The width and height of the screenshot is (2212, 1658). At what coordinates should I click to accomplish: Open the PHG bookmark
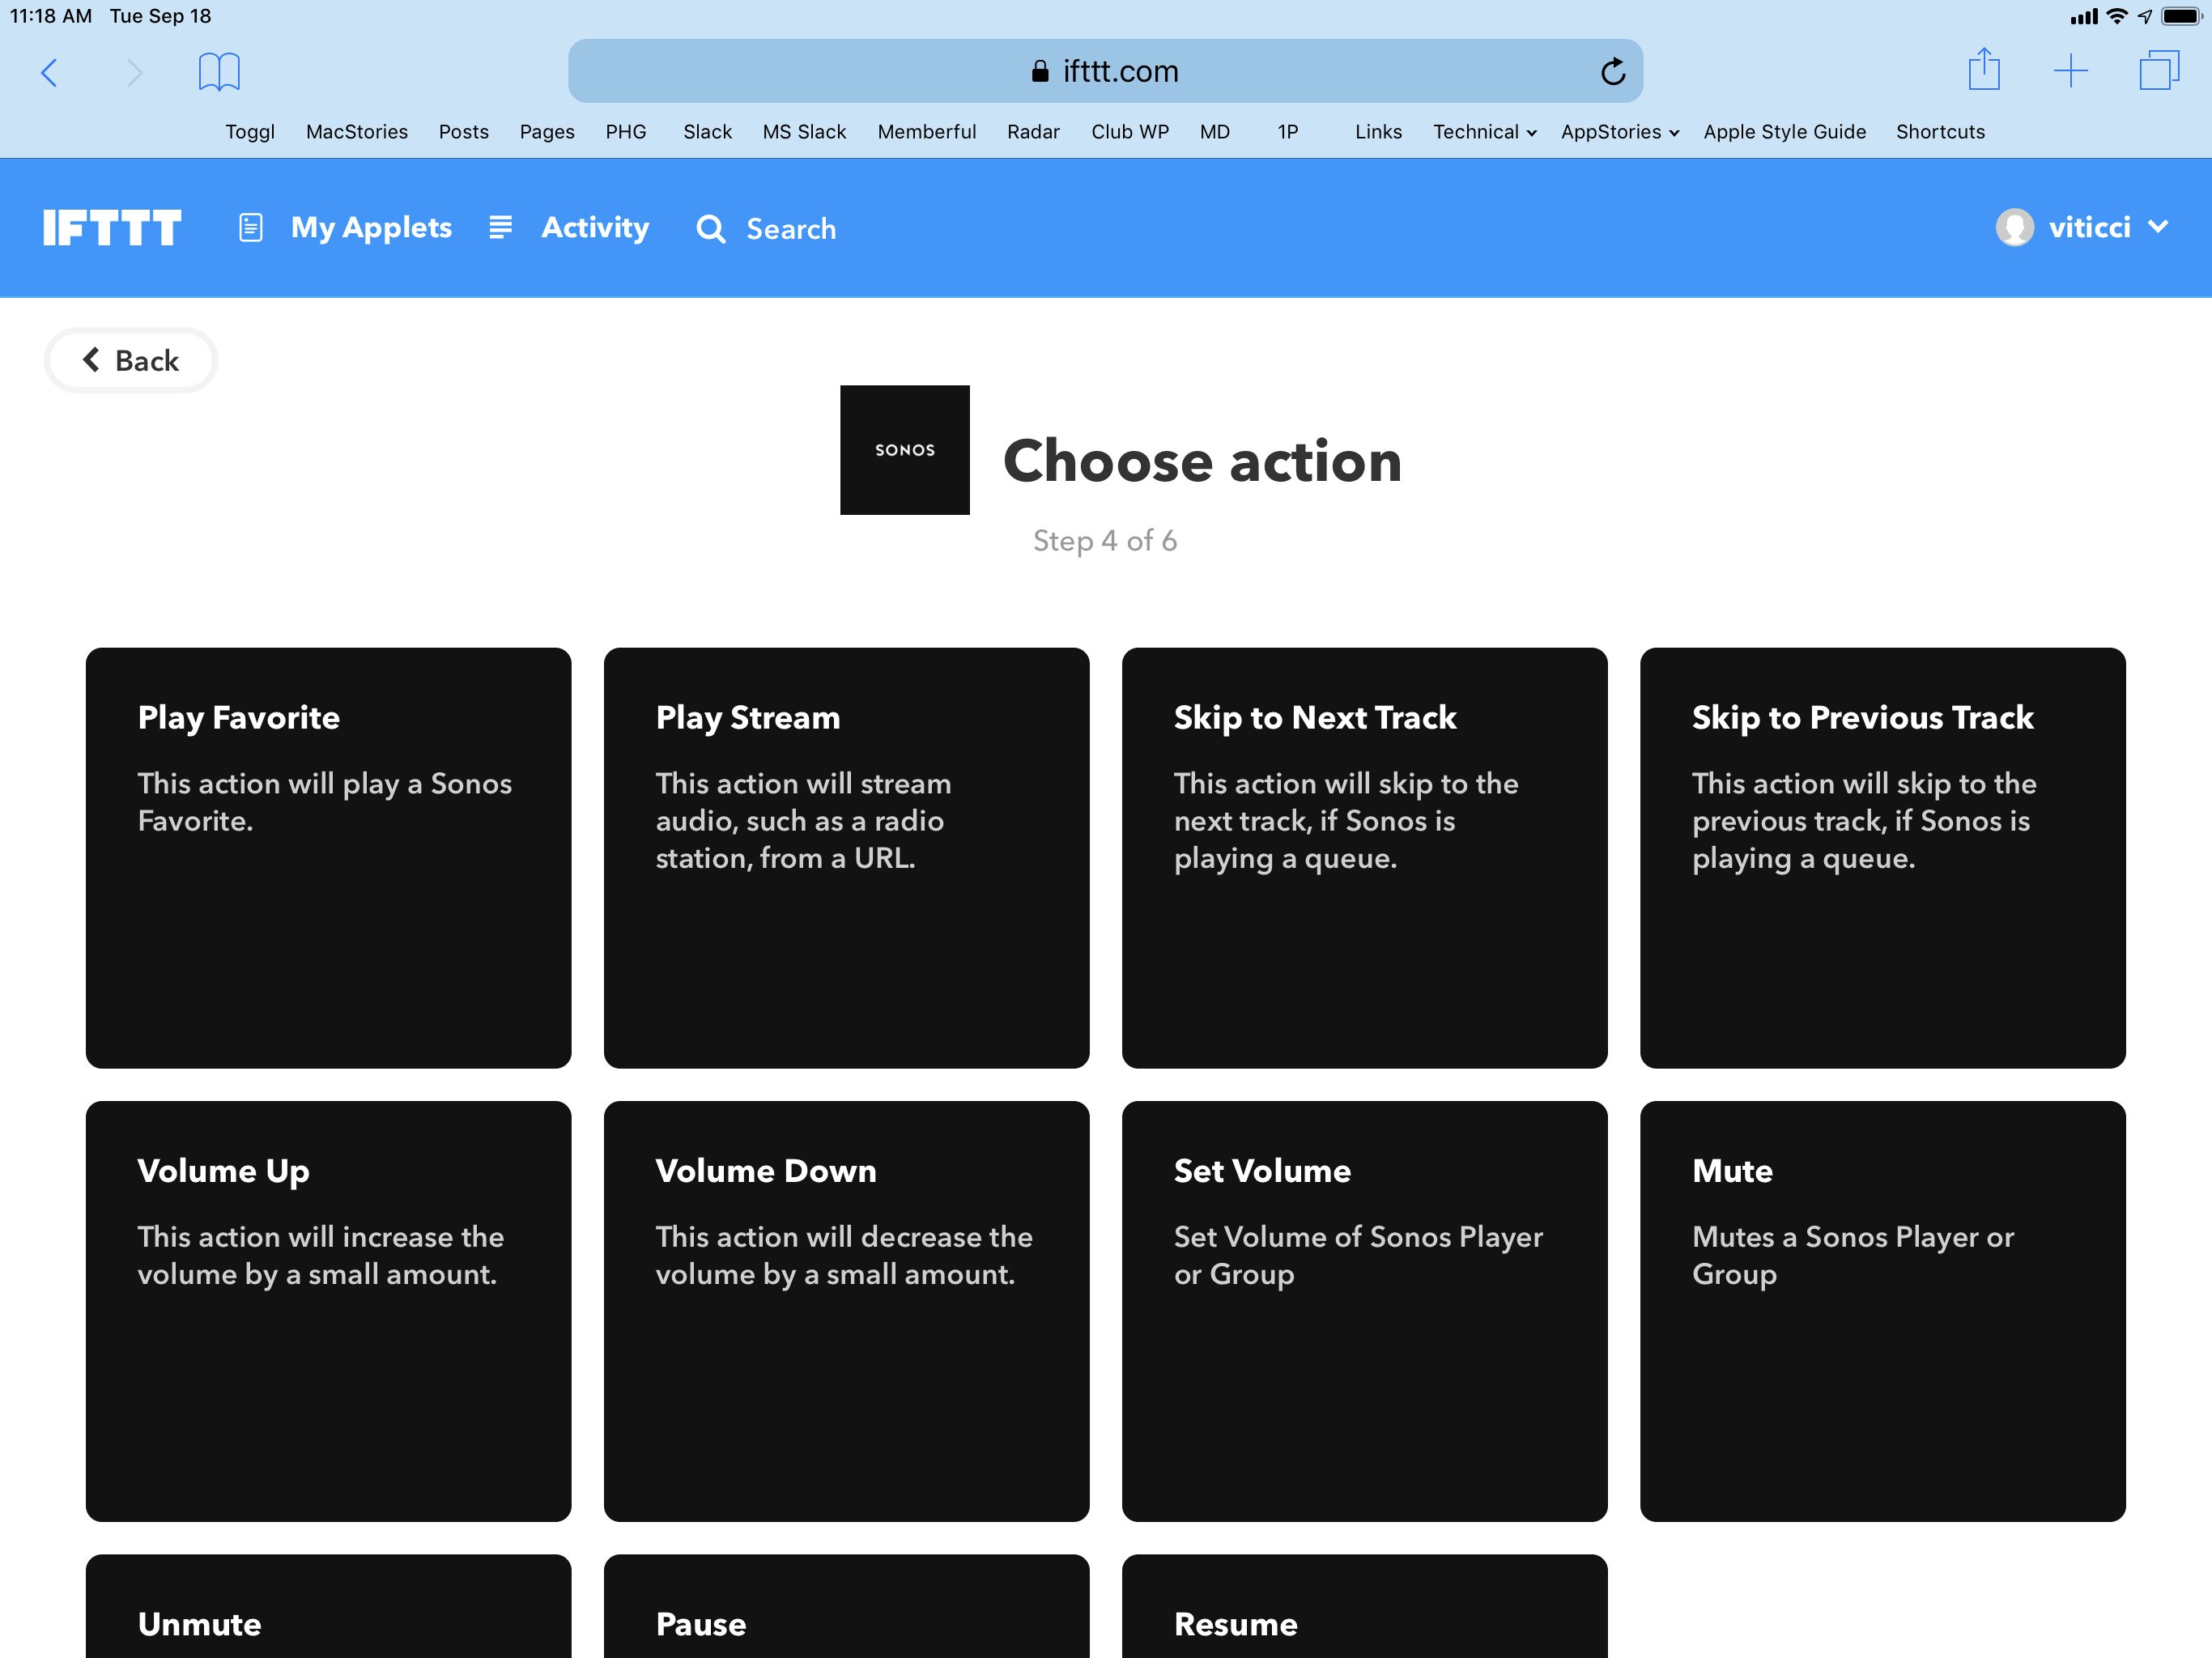tap(626, 132)
